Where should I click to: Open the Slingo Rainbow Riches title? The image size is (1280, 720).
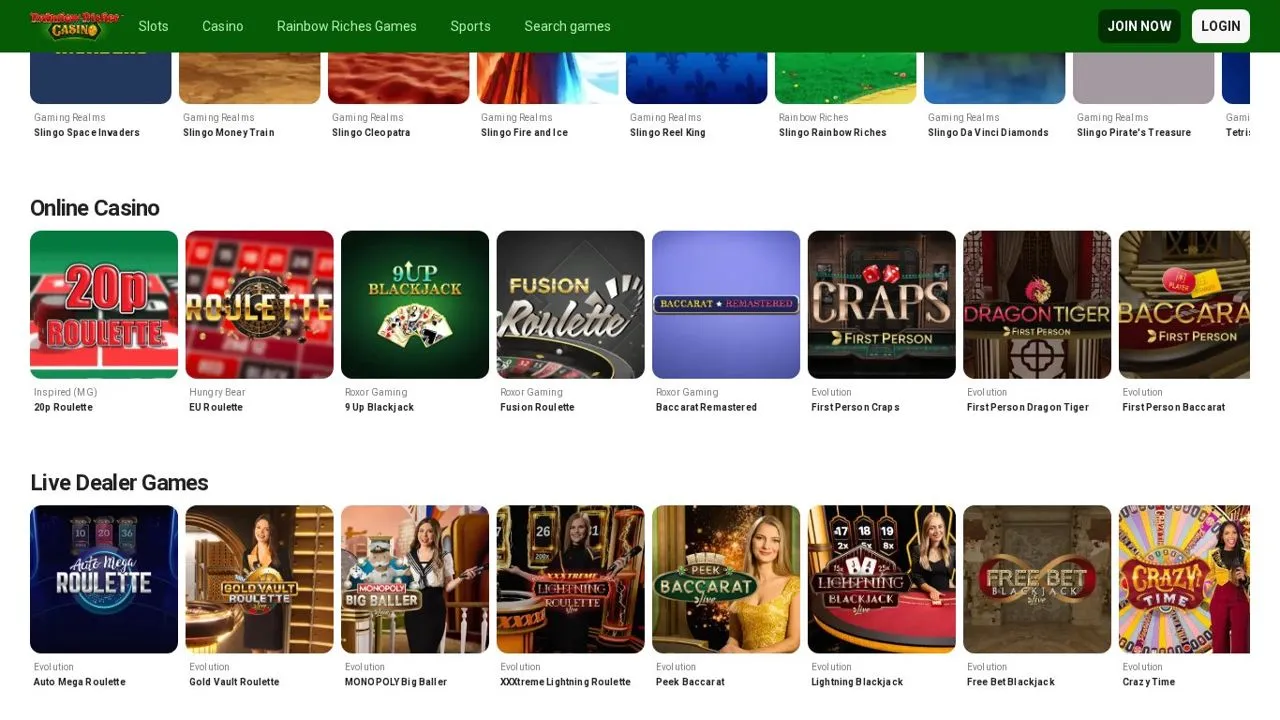[x=833, y=133]
